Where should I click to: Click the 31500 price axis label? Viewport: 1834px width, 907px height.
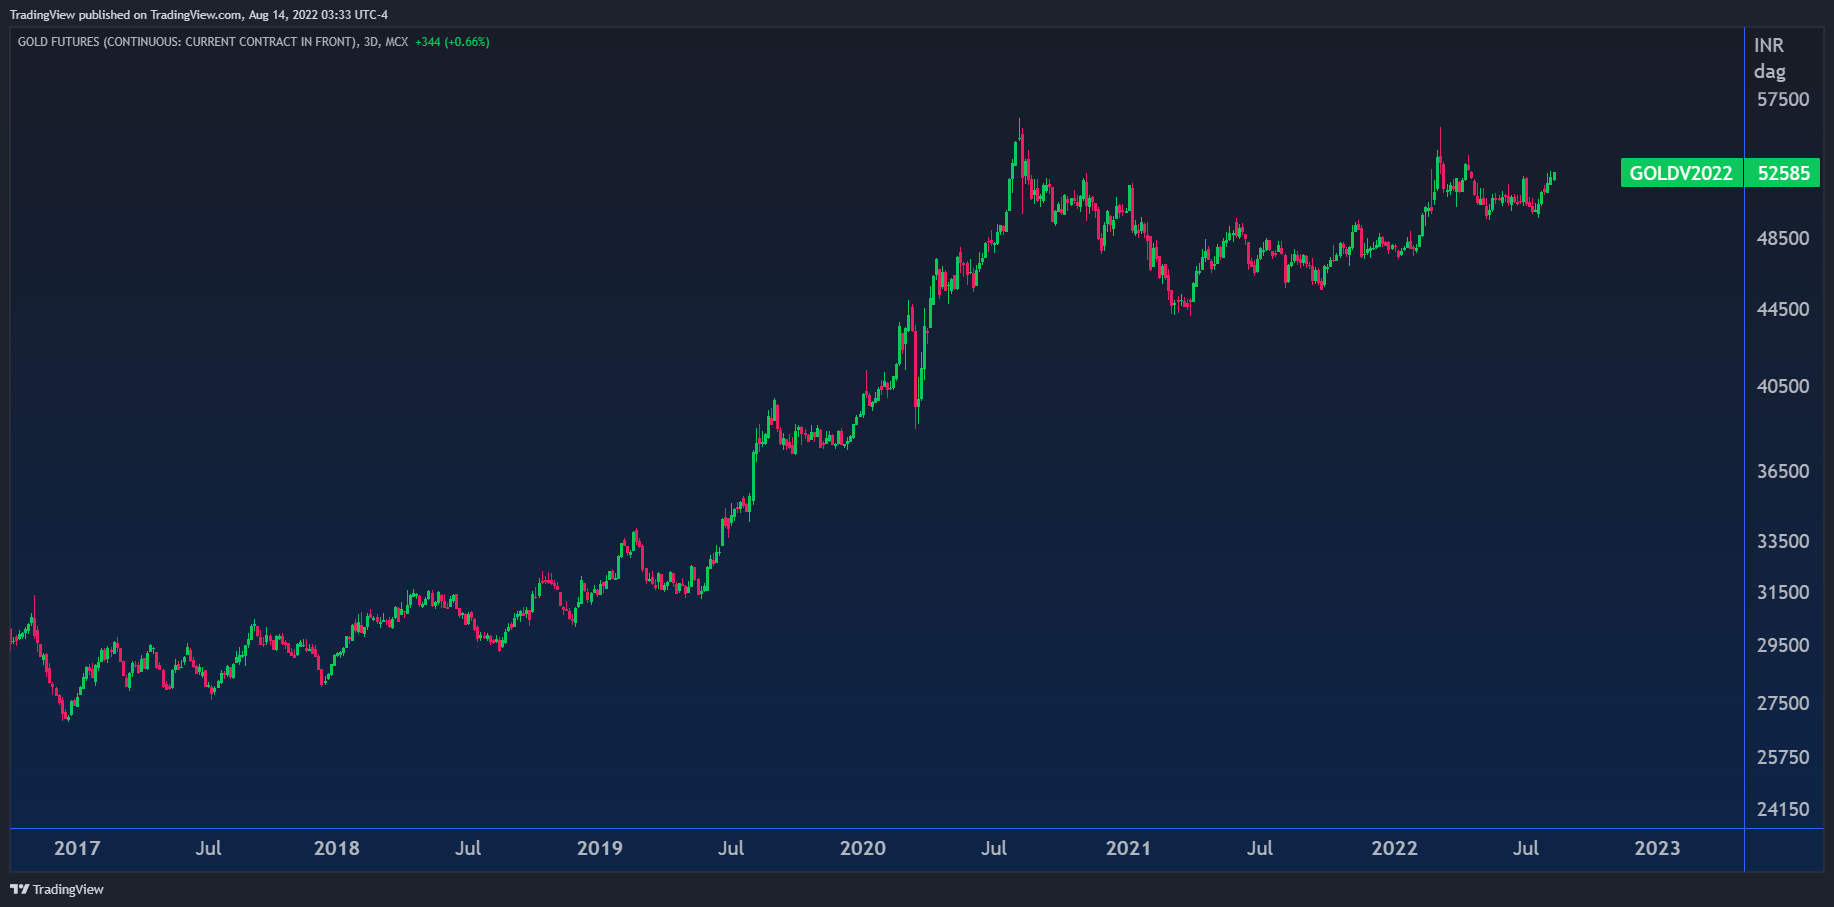[x=1783, y=592]
